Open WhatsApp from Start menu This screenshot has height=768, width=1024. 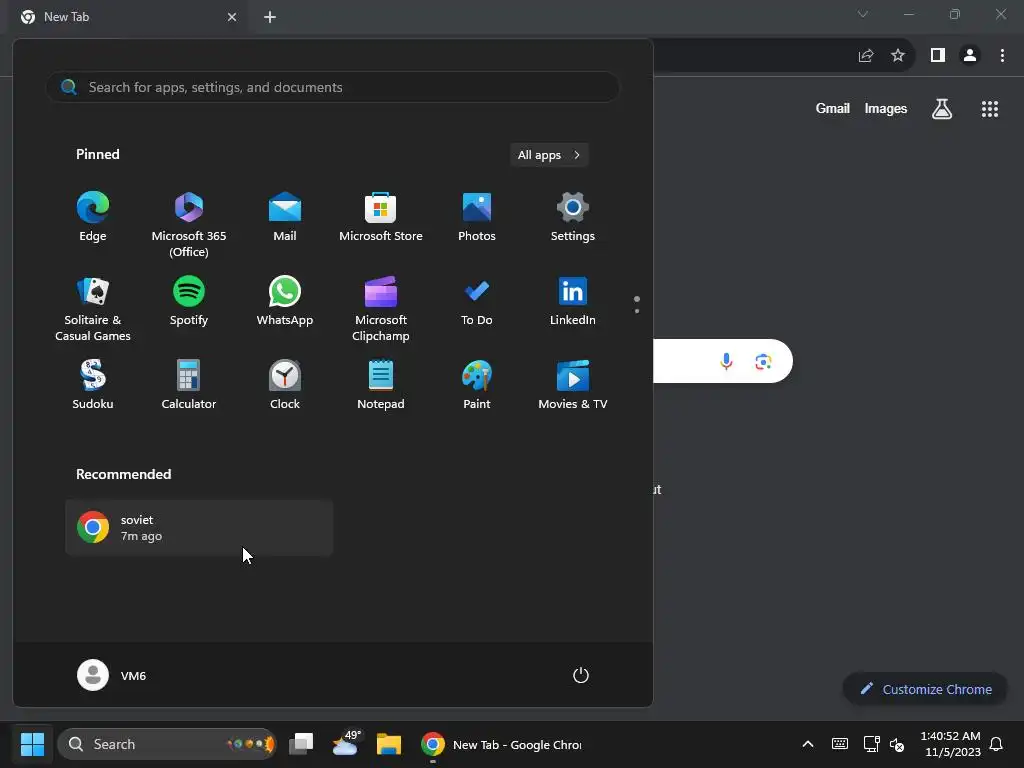(x=285, y=301)
